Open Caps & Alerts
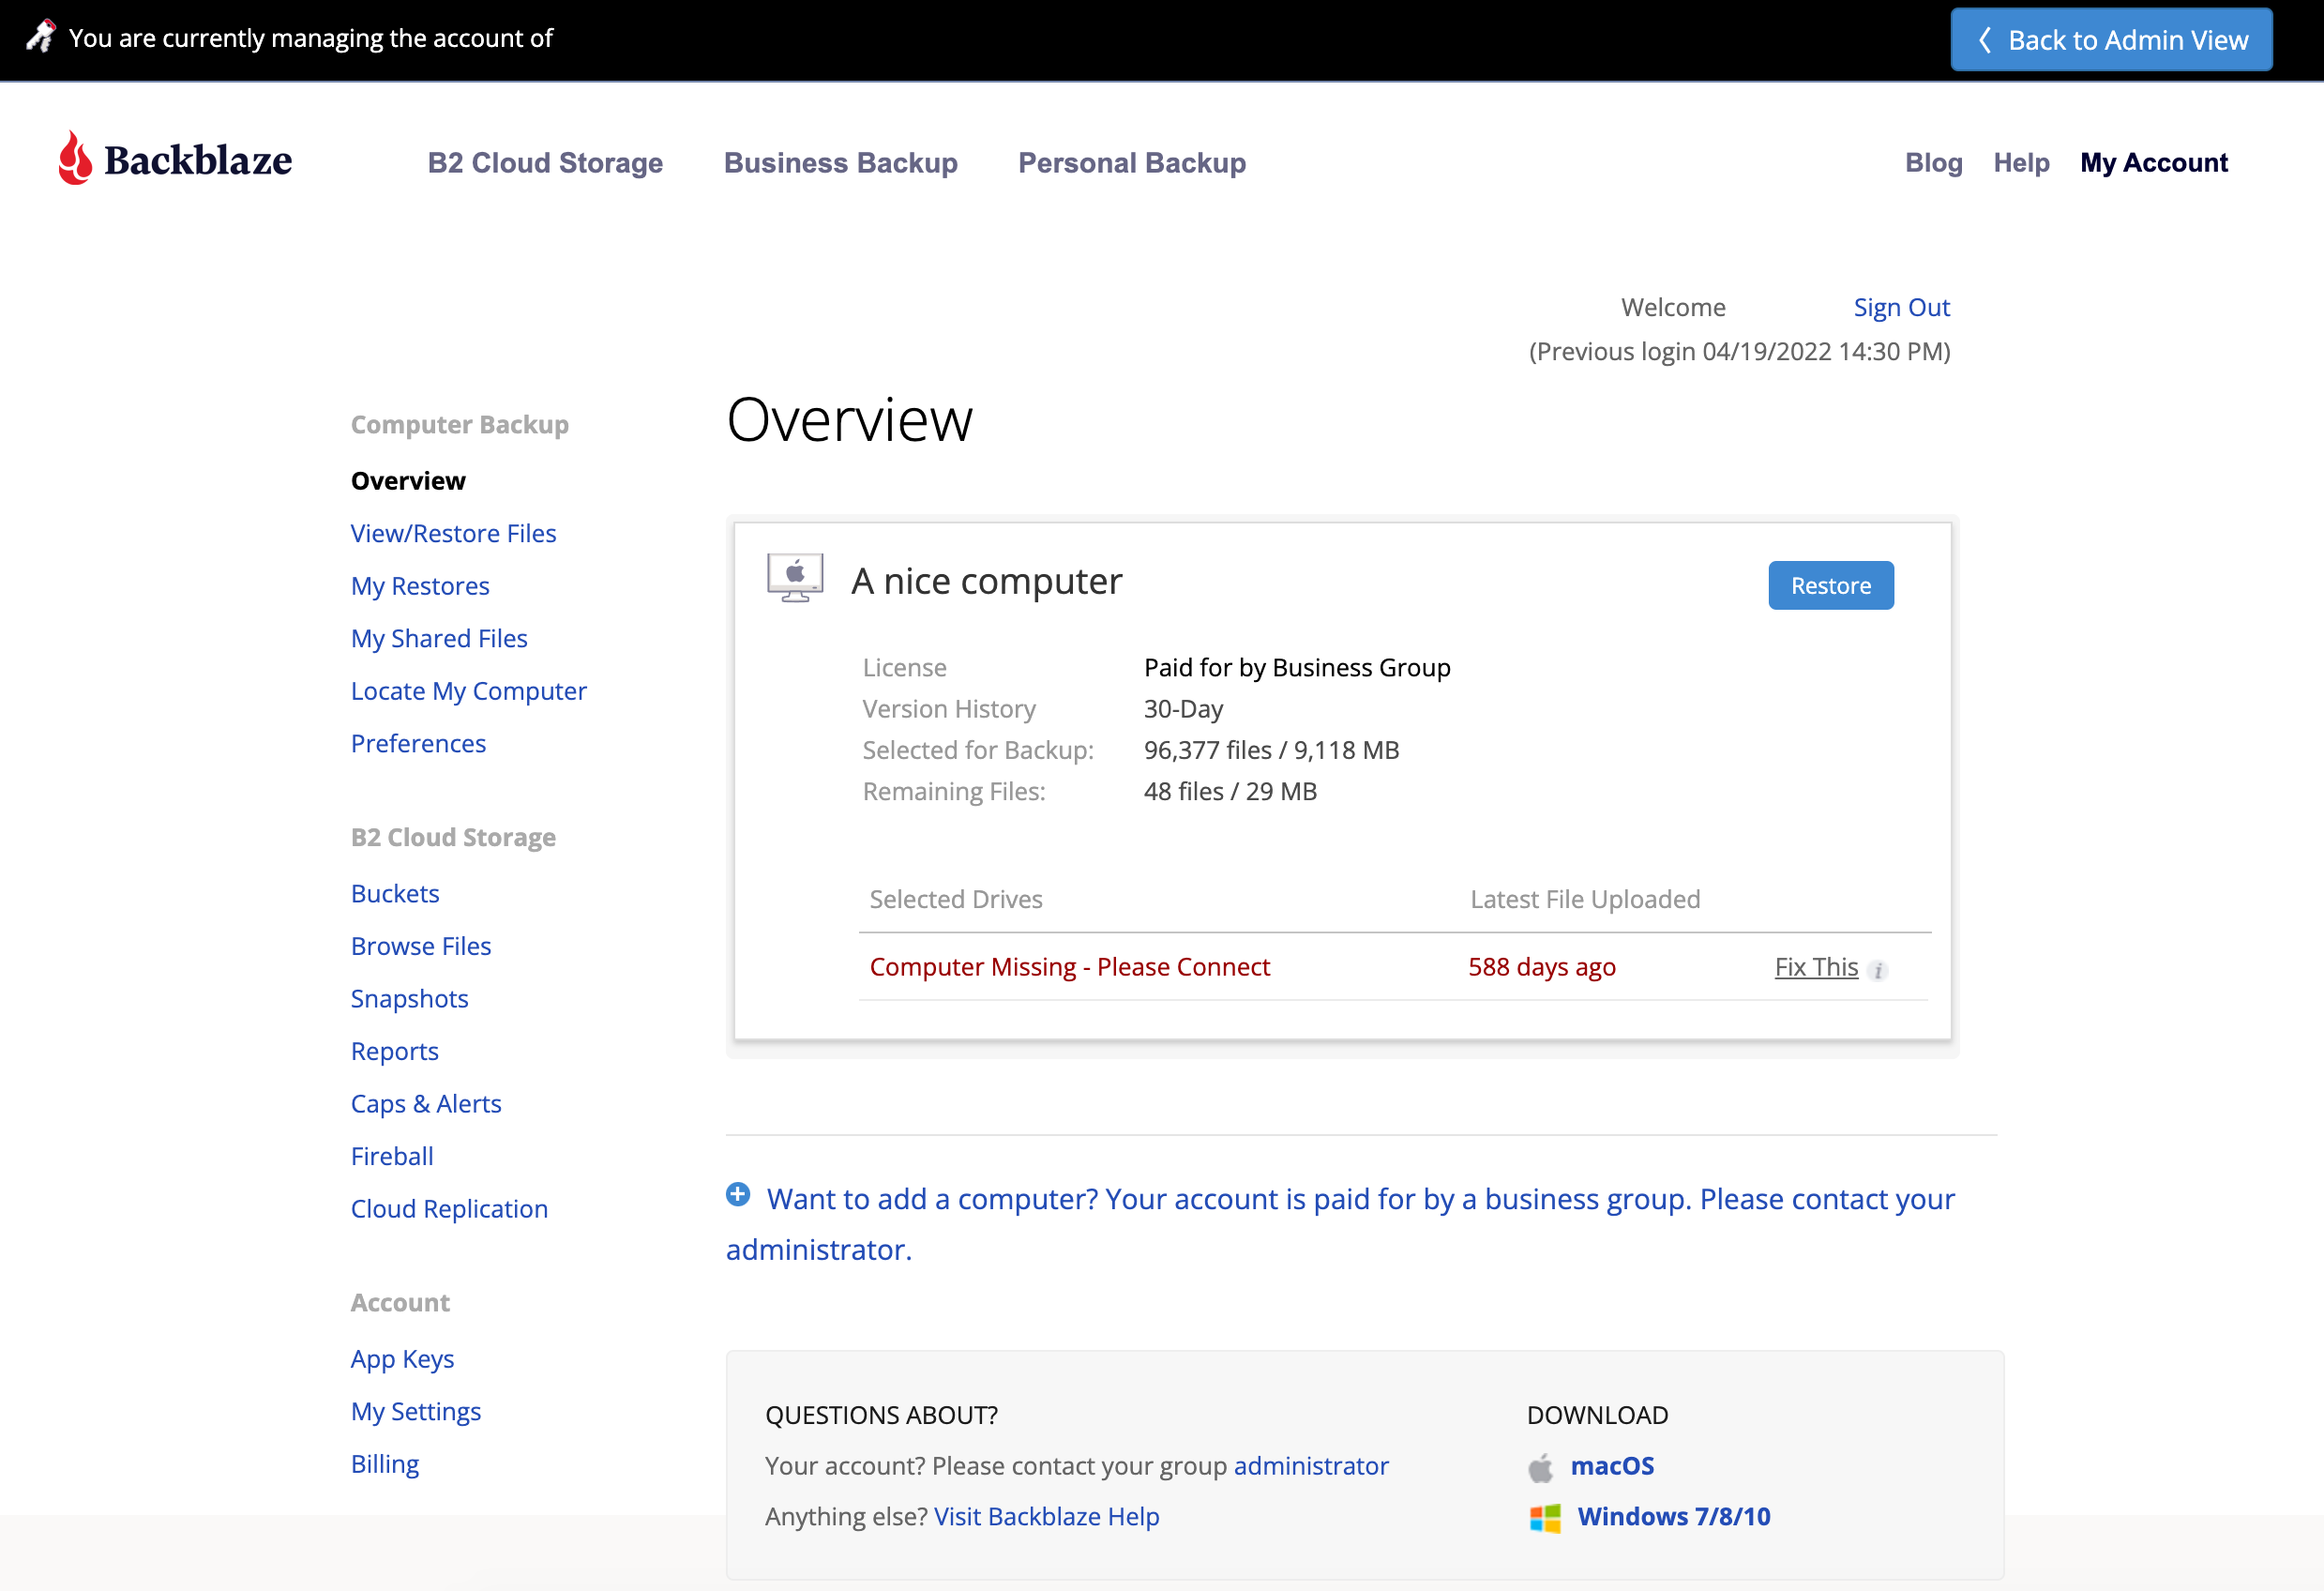The height and width of the screenshot is (1591, 2324). 426,1103
